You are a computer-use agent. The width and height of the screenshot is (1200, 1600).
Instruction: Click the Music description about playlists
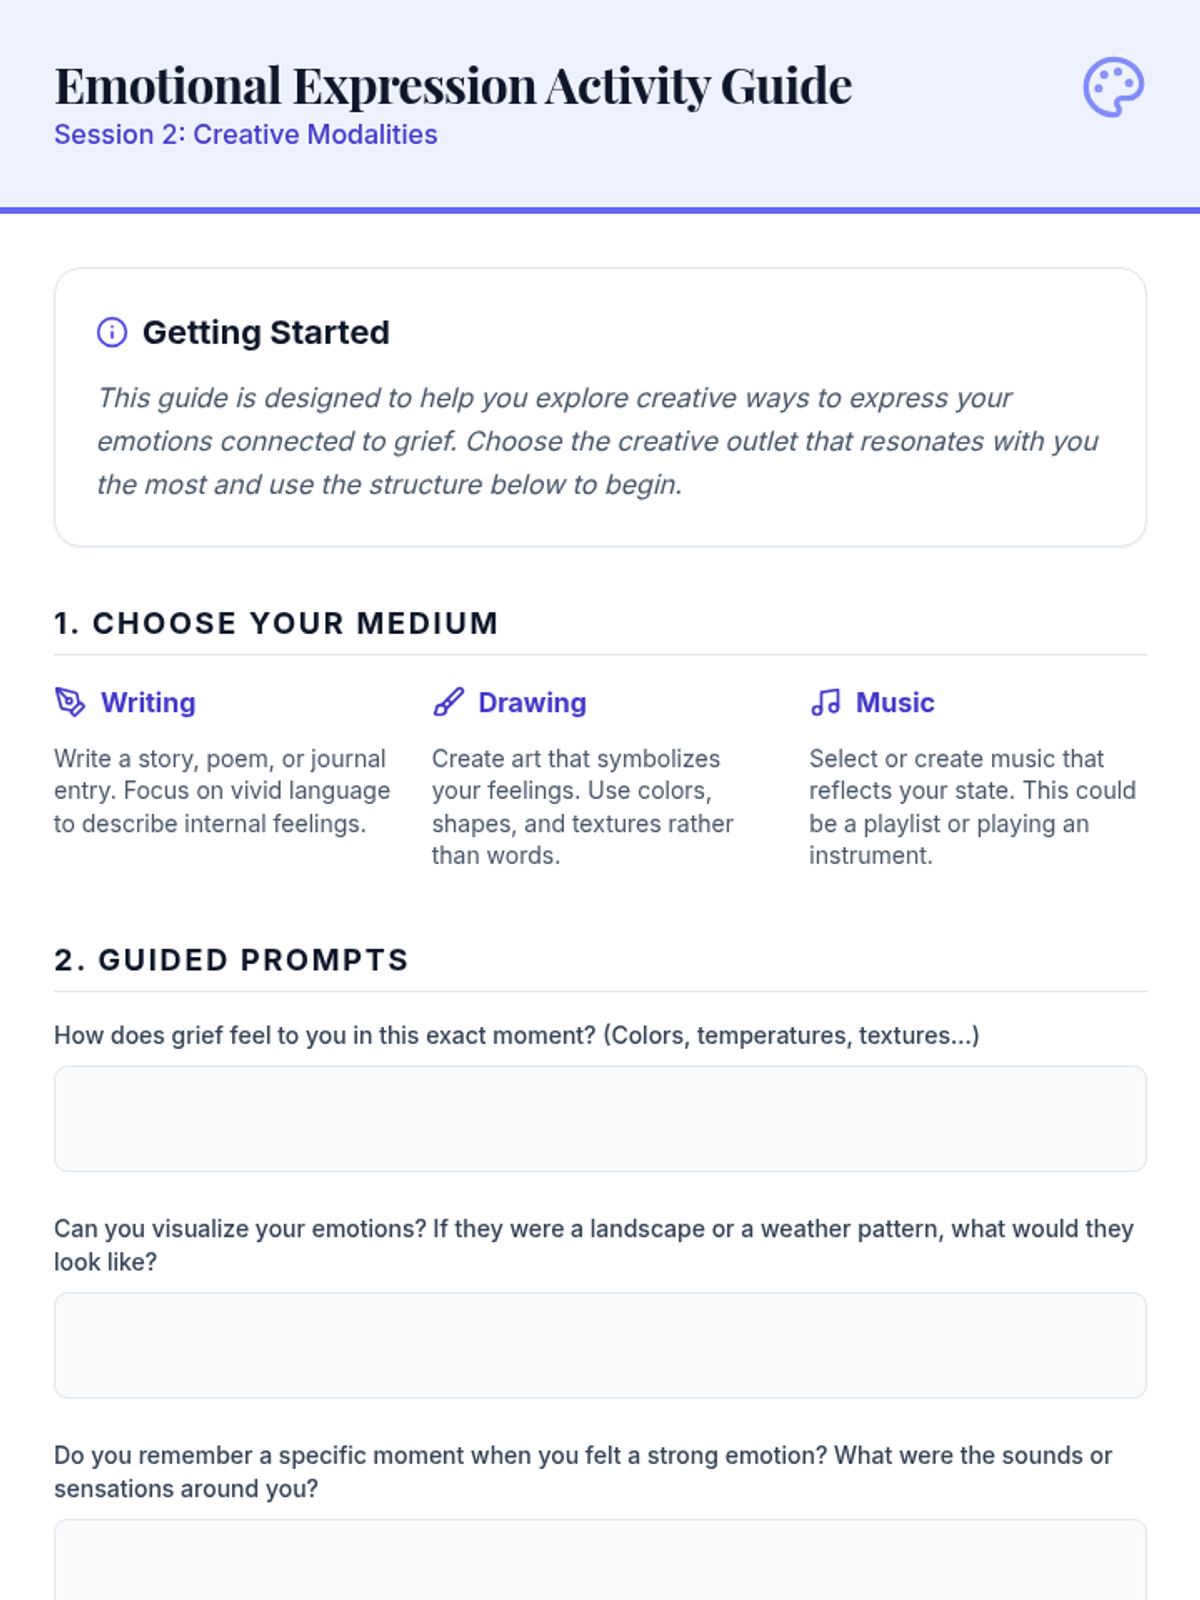(x=972, y=807)
